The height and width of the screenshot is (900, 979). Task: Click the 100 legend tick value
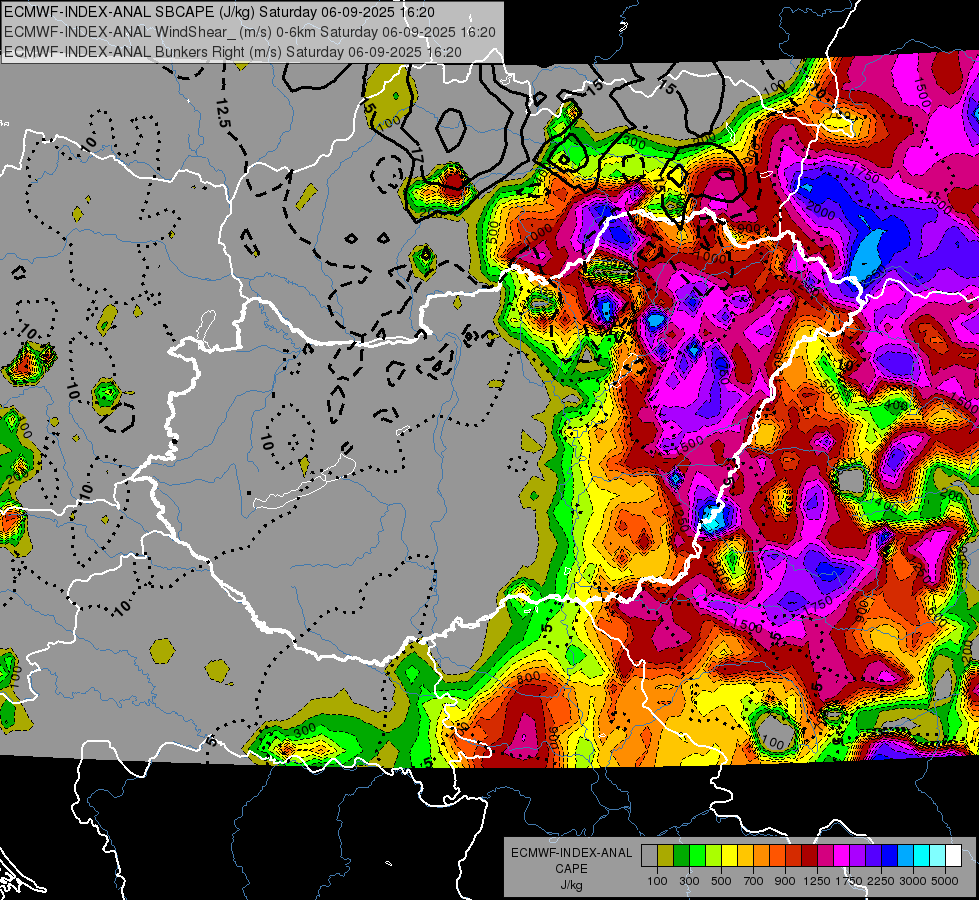[657, 881]
